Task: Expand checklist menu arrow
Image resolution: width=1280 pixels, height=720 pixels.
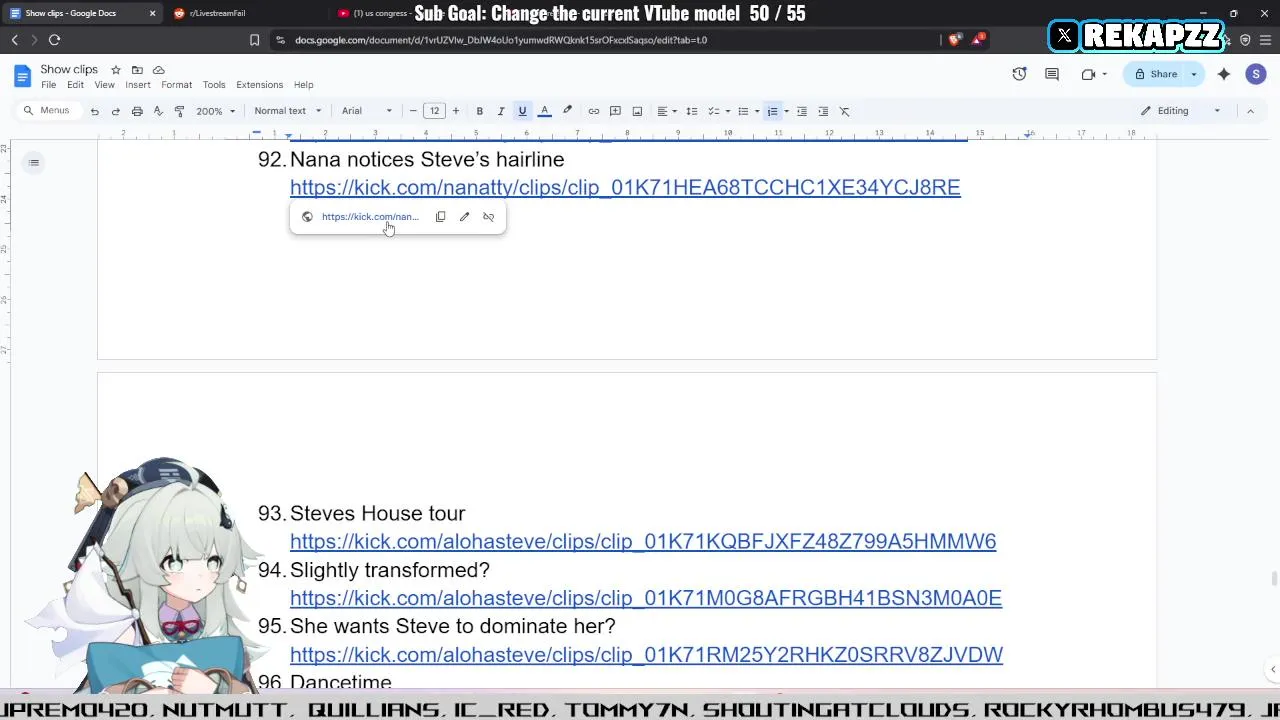Action: [727, 111]
